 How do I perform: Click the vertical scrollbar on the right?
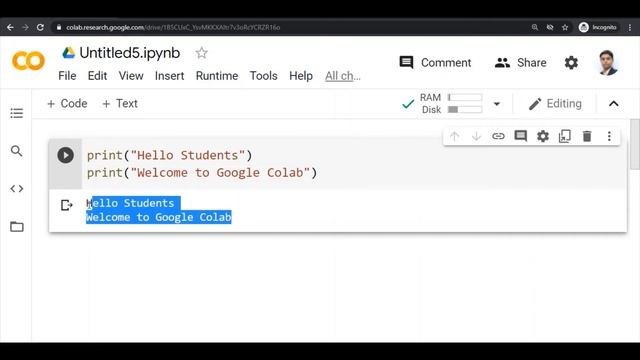point(635,144)
